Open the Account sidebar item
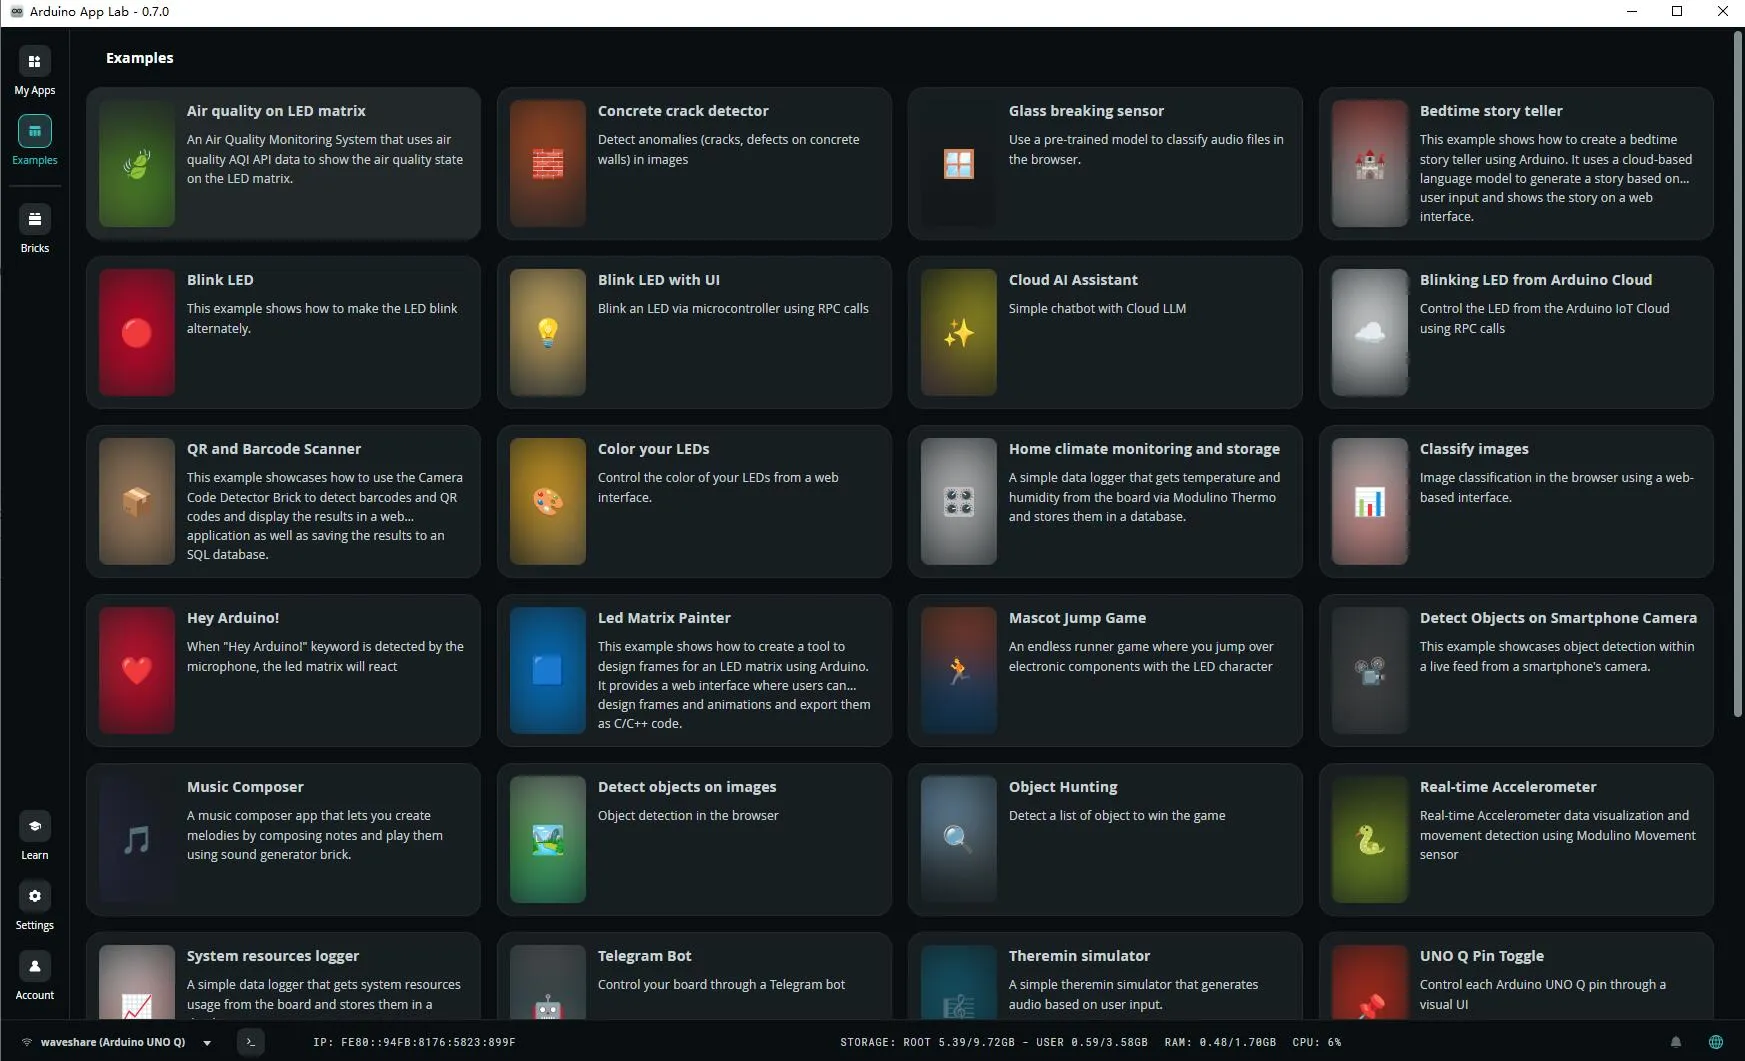 (34, 976)
